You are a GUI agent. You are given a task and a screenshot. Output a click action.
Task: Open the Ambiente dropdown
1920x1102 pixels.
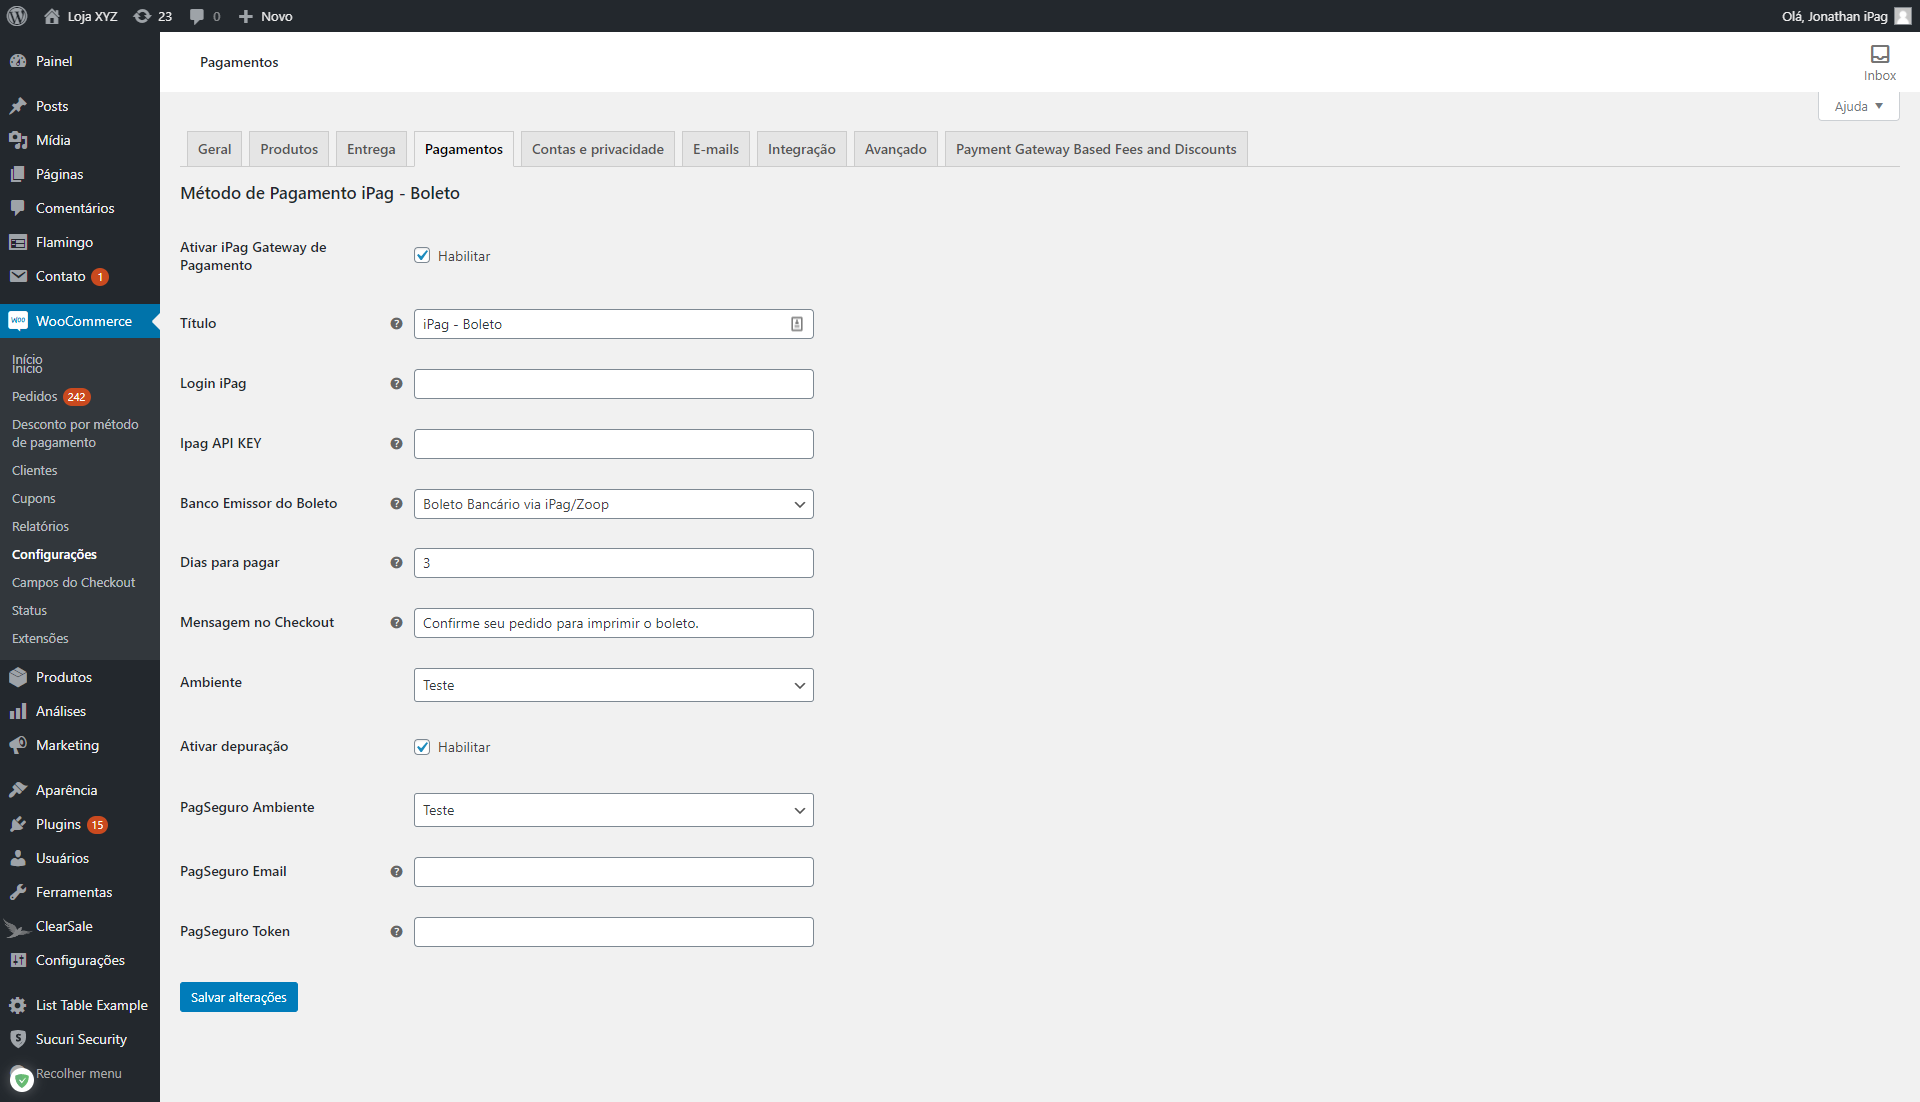pyautogui.click(x=613, y=685)
